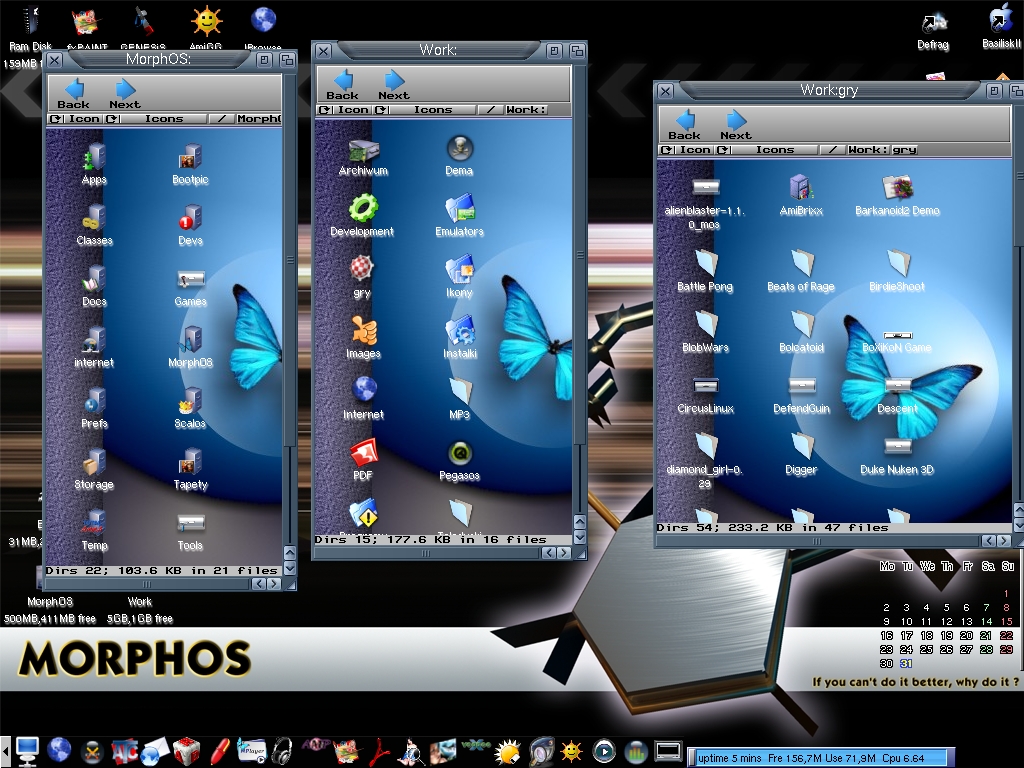
Task: Open the 'Icons' cycle dropdown in Work window
Action: 425,110
